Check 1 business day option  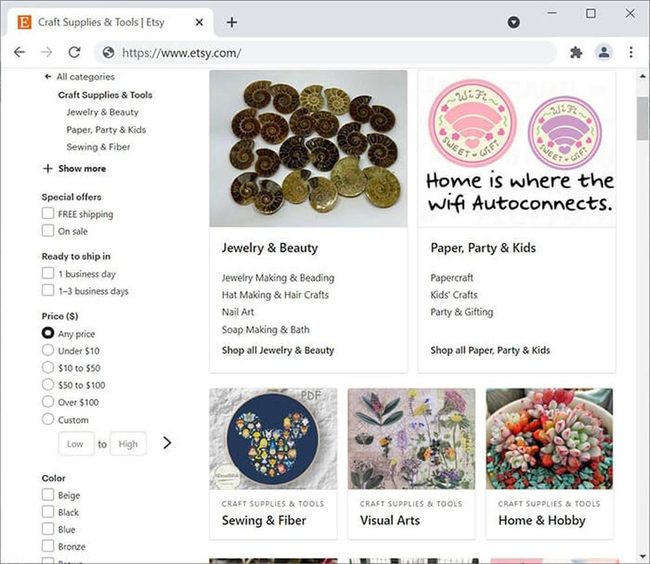click(x=48, y=273)
